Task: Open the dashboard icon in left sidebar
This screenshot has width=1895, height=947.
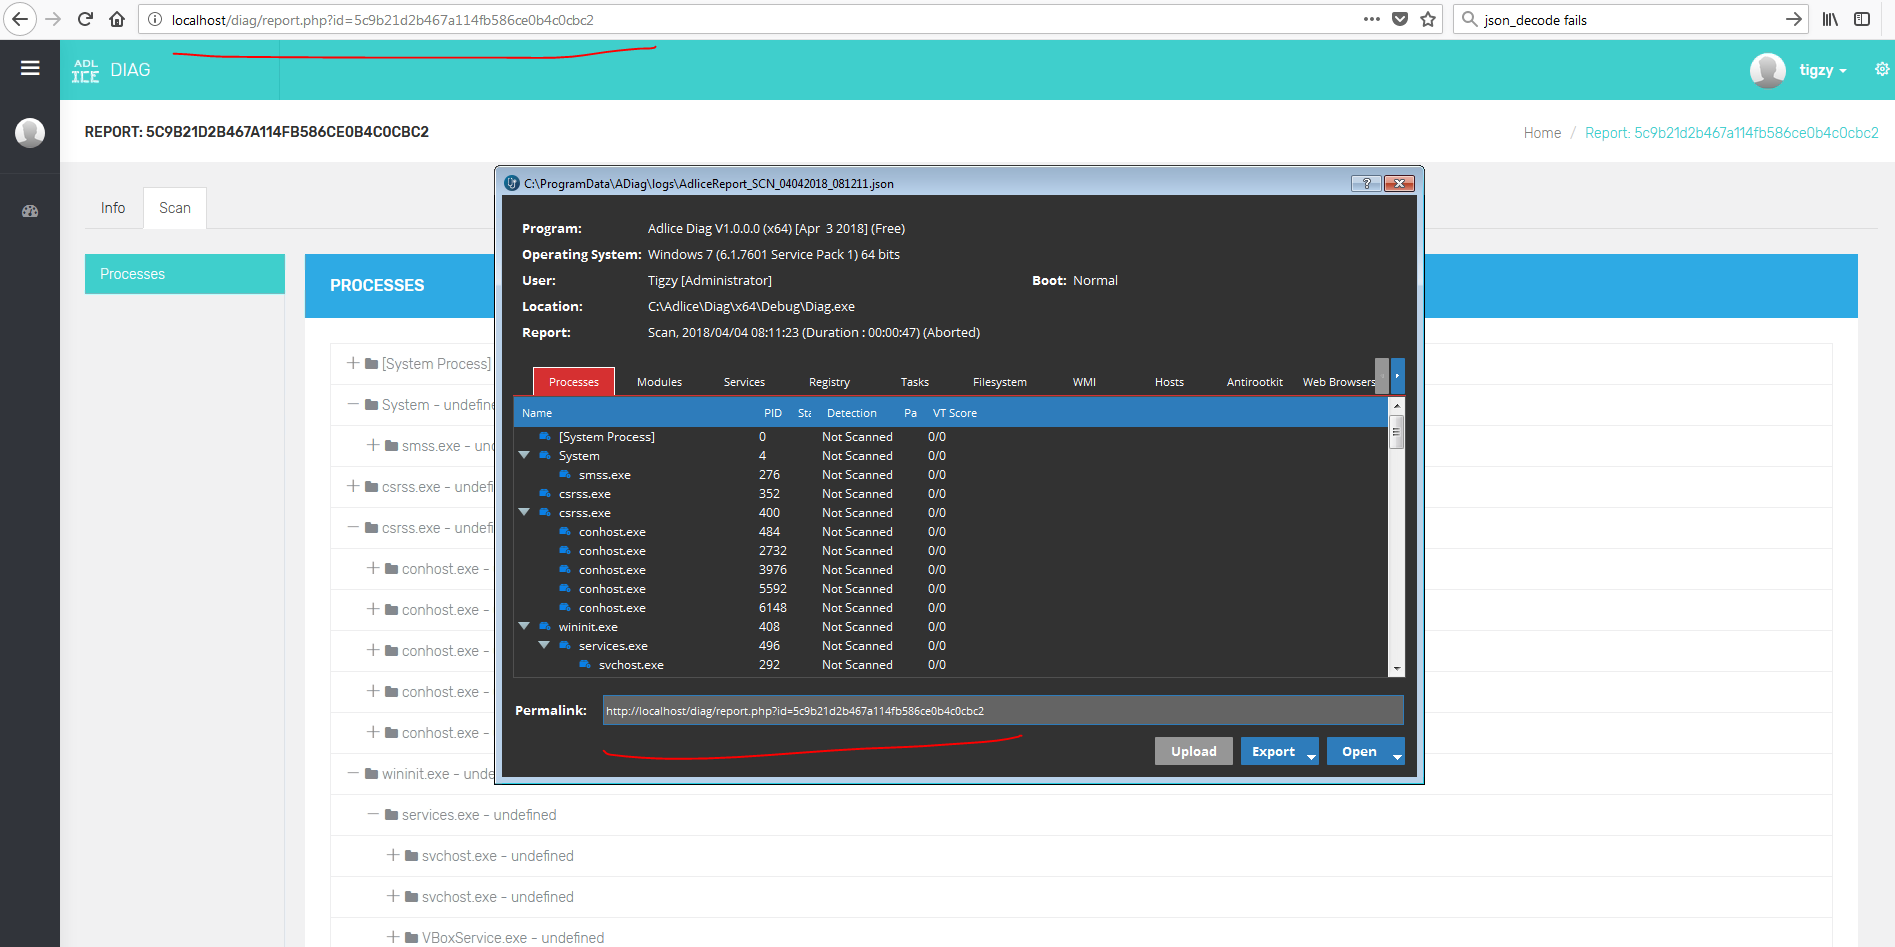Action: (30, 211)
